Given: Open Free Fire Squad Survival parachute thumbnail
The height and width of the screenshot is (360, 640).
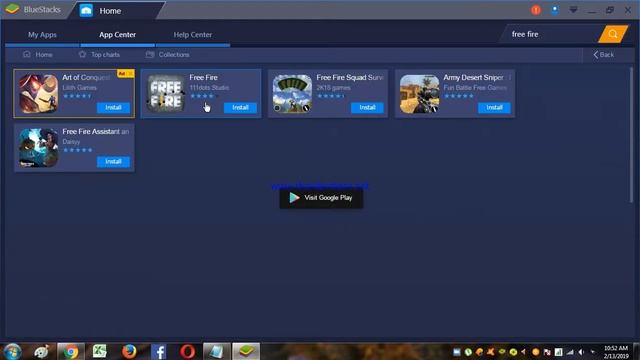Looking at the screenshot, I should pyautogui.click(x=292, y=93).
